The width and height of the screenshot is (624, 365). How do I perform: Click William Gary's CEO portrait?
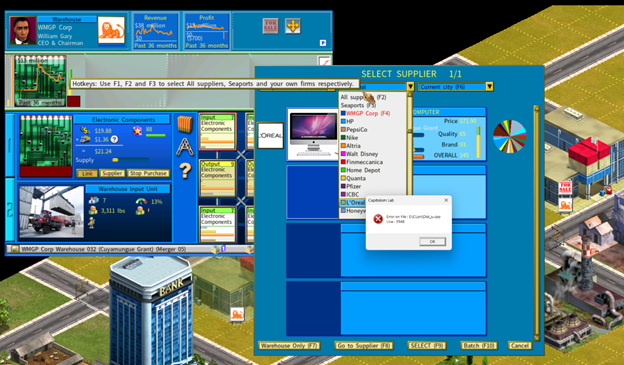coord(22,31)
